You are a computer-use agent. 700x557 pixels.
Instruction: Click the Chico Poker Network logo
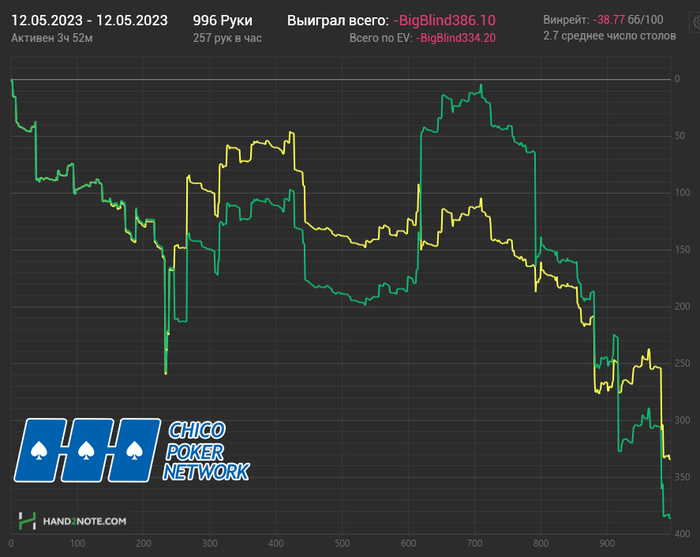coord(131,450)
